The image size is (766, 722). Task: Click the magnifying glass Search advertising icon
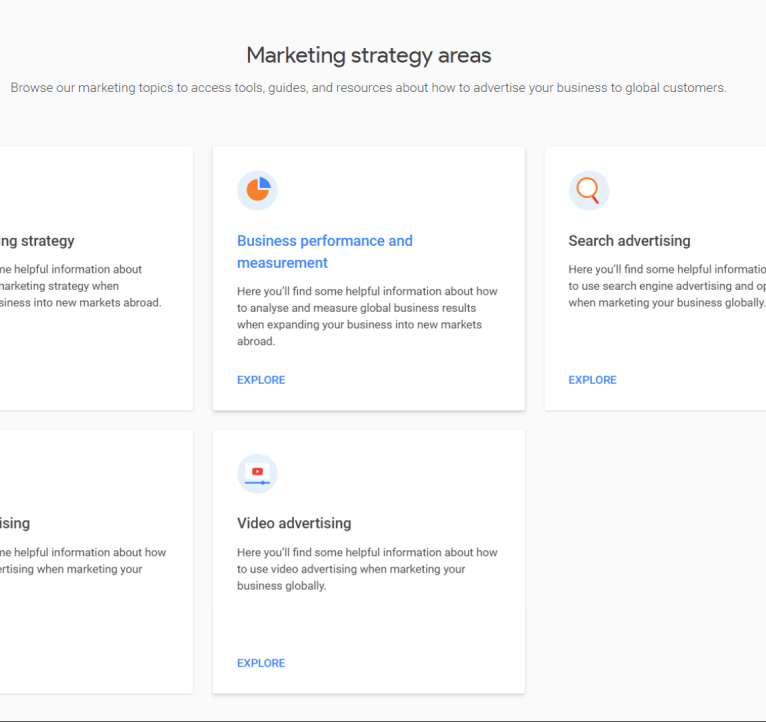point(588,190)
